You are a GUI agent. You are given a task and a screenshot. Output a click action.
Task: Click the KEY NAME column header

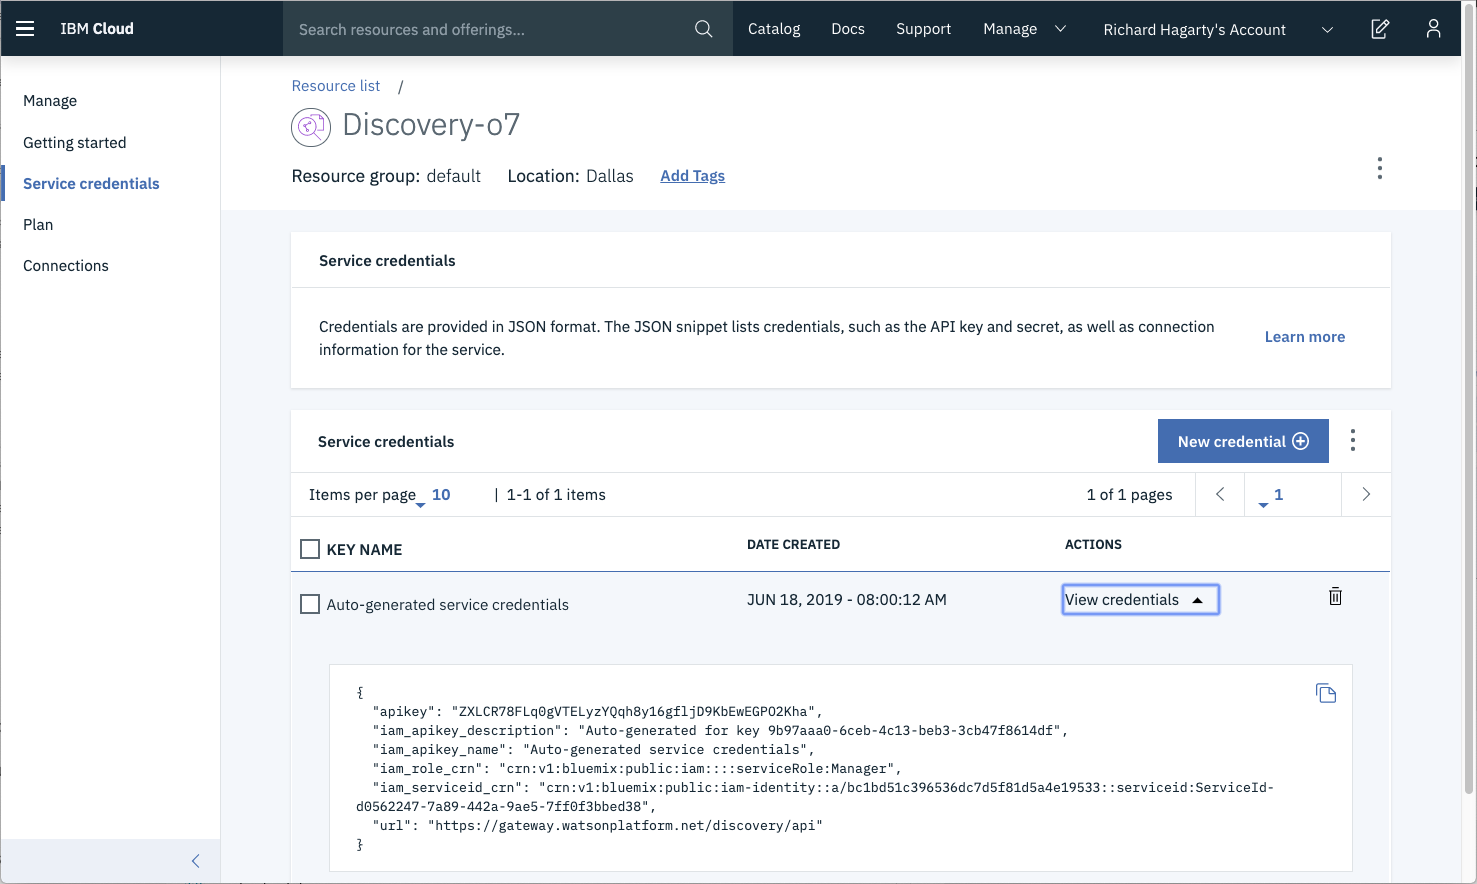tap(364, 550)
